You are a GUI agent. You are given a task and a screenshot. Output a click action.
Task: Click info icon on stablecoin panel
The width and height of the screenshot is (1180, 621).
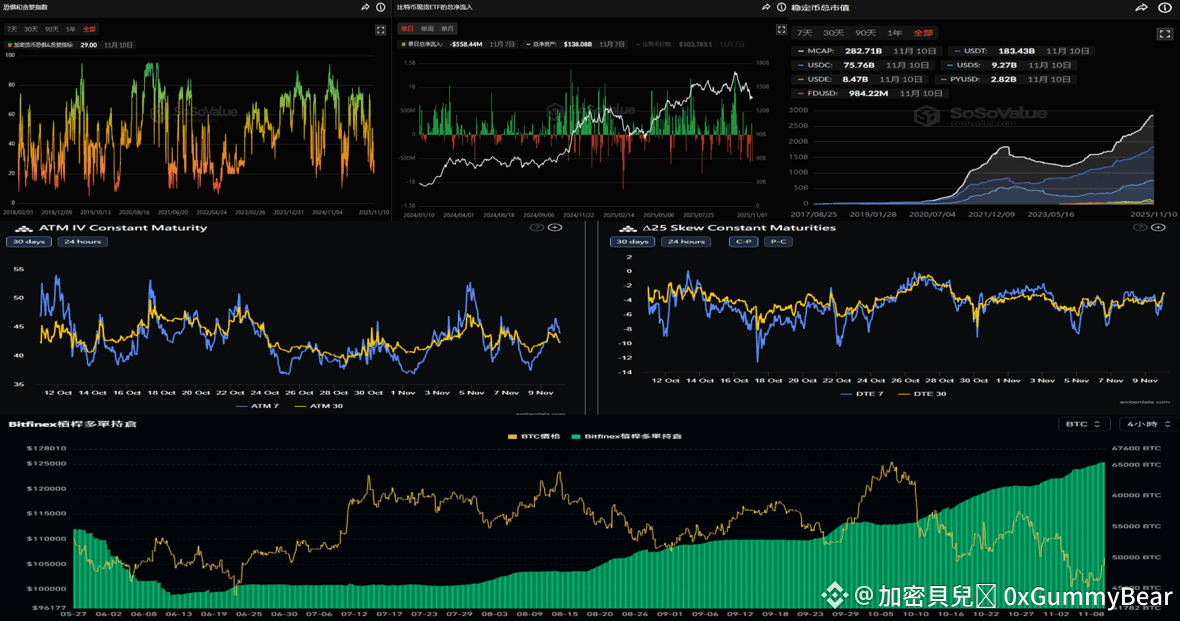coord(1164,7)
